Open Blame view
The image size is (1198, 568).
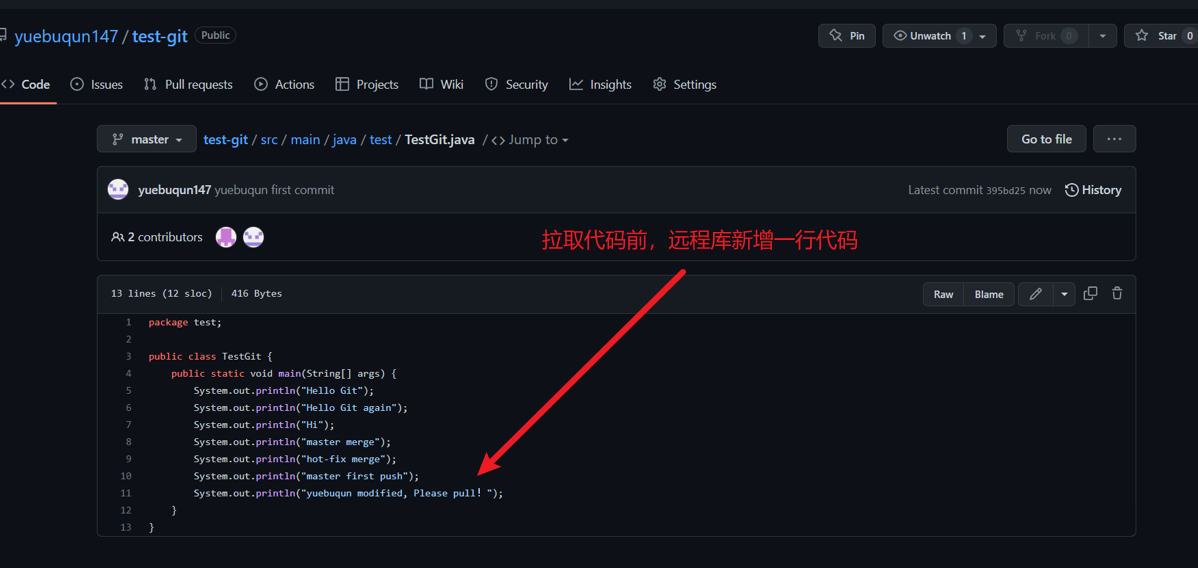pyautogui.click(x=989, y=294)
